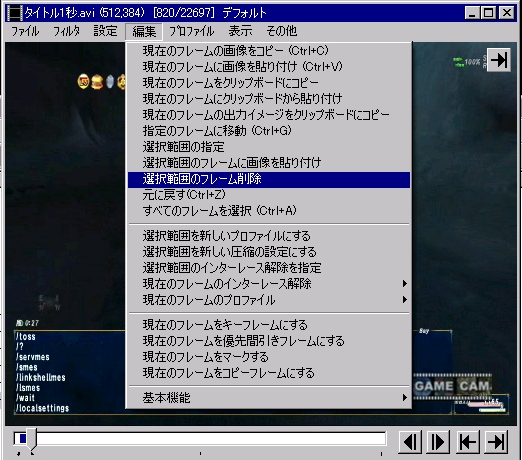Select 選択範囲のインターレース解除を指定

[x=269, y=268]
